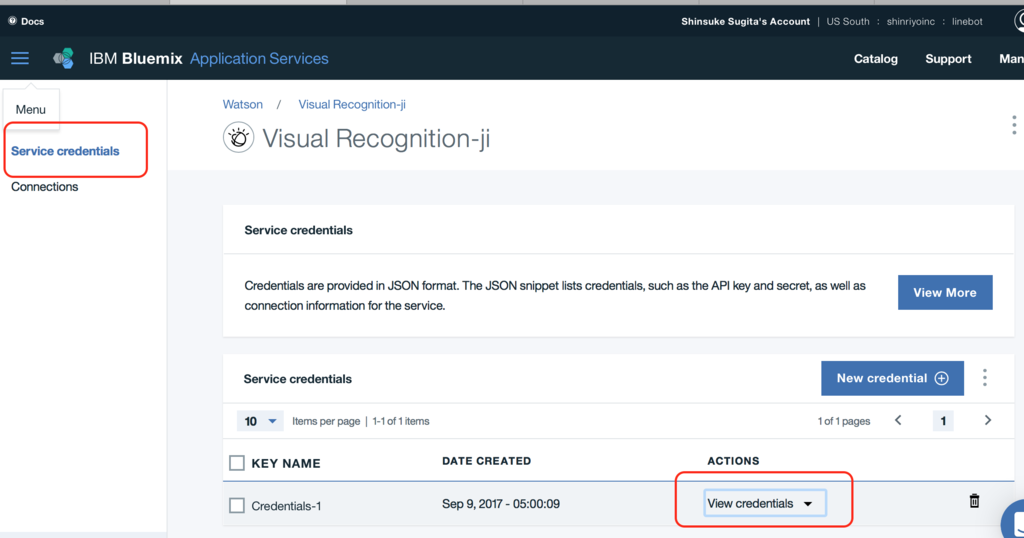Click the Menu tooltip label
The image size is (1024, 538).
coord(31,109)
